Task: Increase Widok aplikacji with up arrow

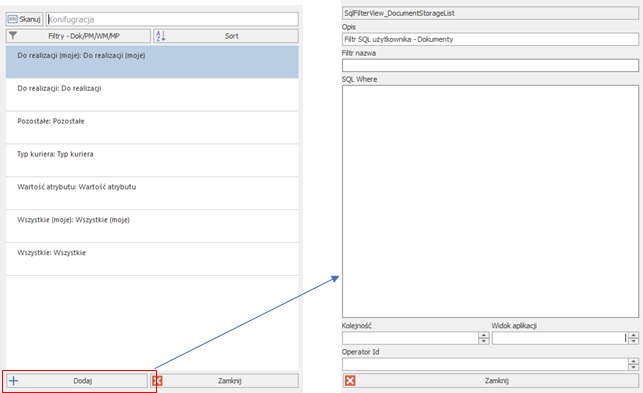Action: point(634,335)
